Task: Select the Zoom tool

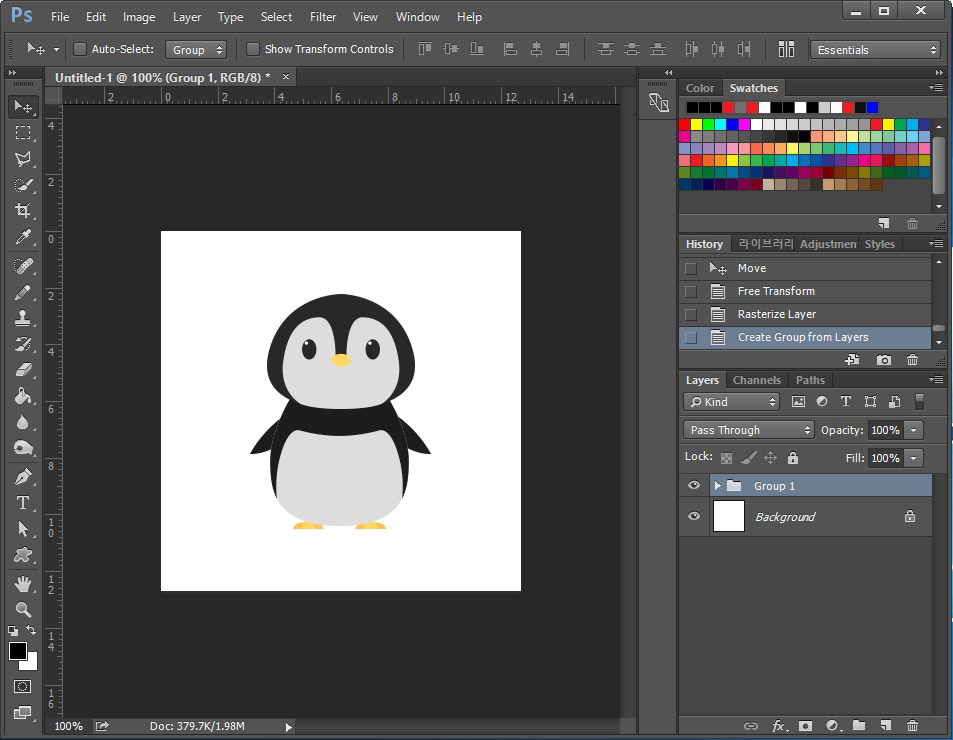Action: click(23, 609)
